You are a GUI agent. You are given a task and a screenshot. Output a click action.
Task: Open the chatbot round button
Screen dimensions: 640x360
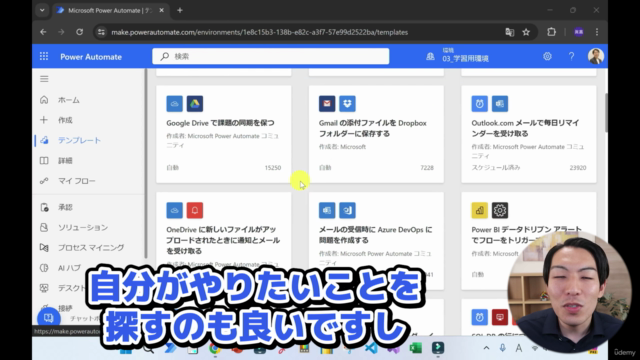click(x=49, y=318)
